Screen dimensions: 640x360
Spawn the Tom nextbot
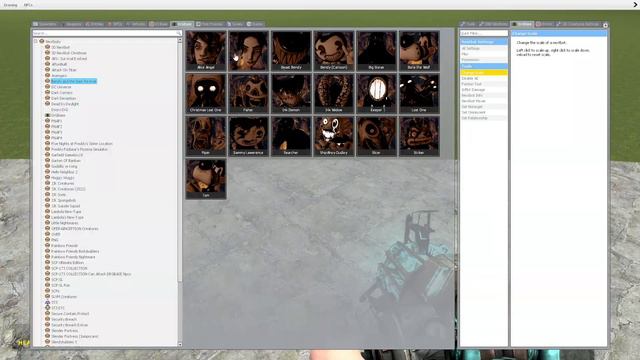(206, 179)
